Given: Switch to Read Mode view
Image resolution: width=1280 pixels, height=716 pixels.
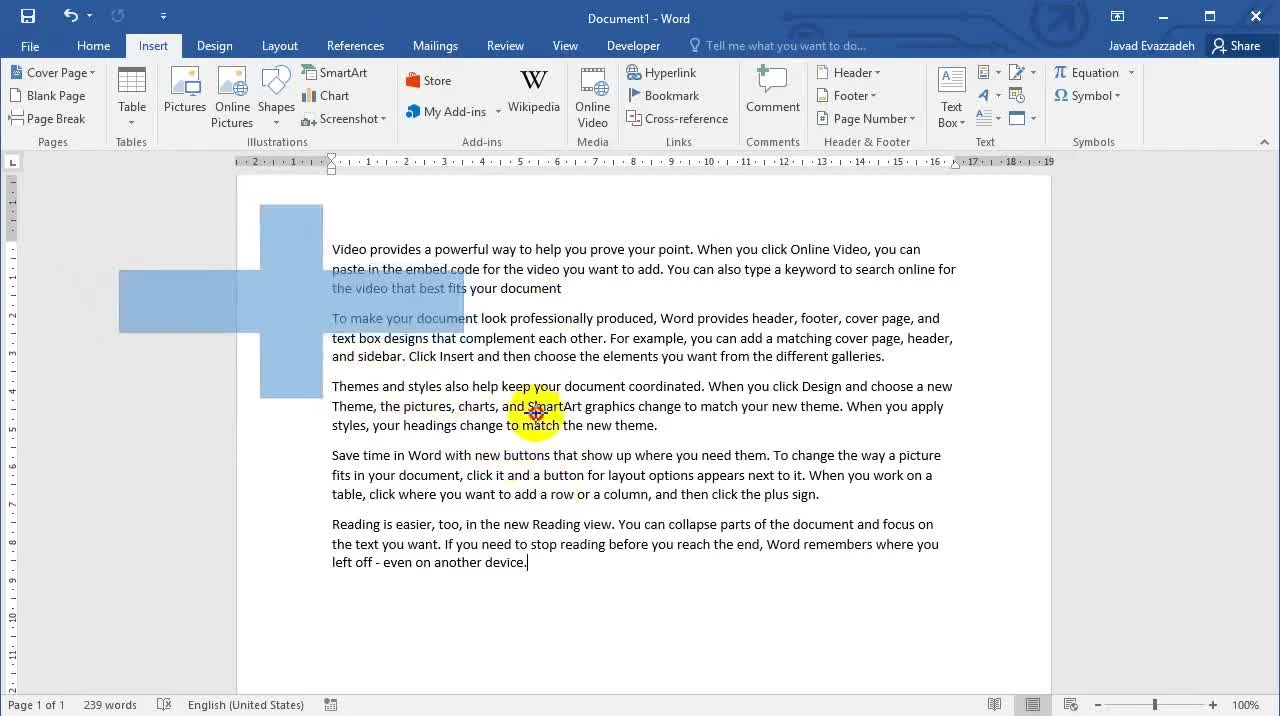Looking at the screenshot, I should (x=994, y=705).
